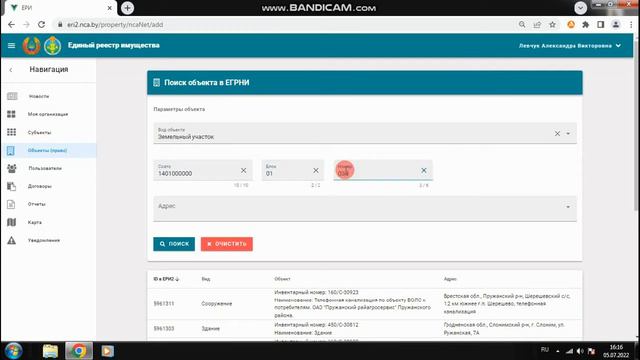Open Пользователи in the navigation
This screenshot has height=360, width=640.
pyautogui.click(x=45, y=168)
